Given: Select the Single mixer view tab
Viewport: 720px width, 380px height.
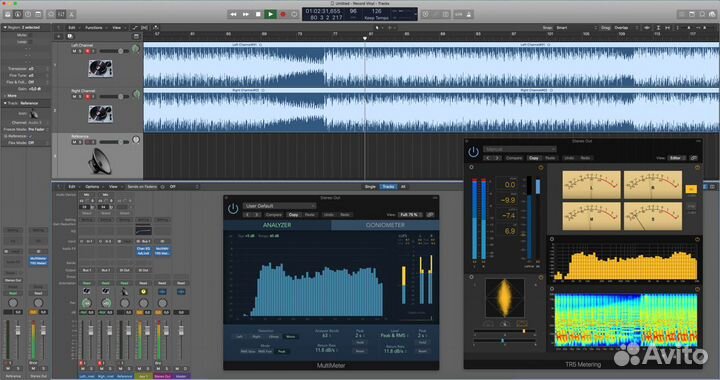Looking at the screenshot, I should click(x=370, y=187).
